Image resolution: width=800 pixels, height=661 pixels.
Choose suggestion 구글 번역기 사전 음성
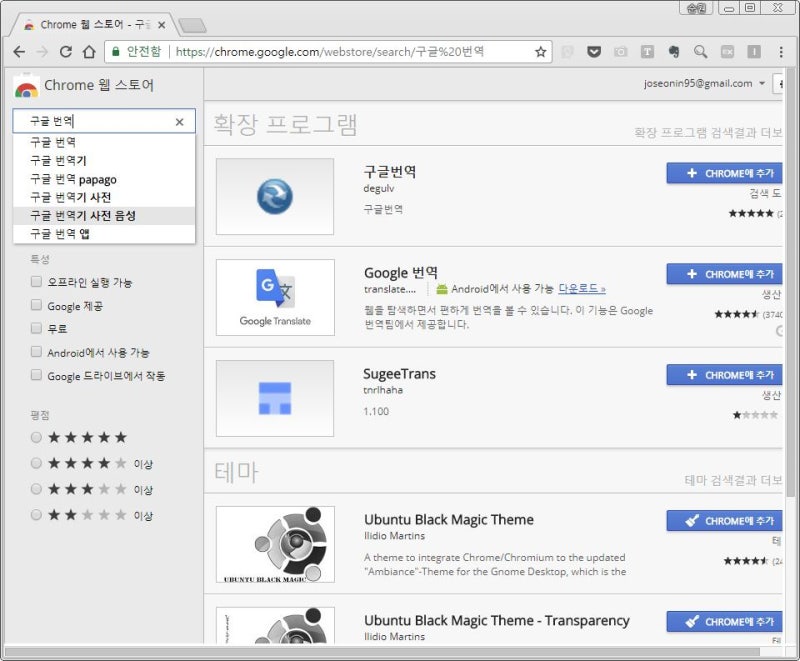(x=104, y=216)
